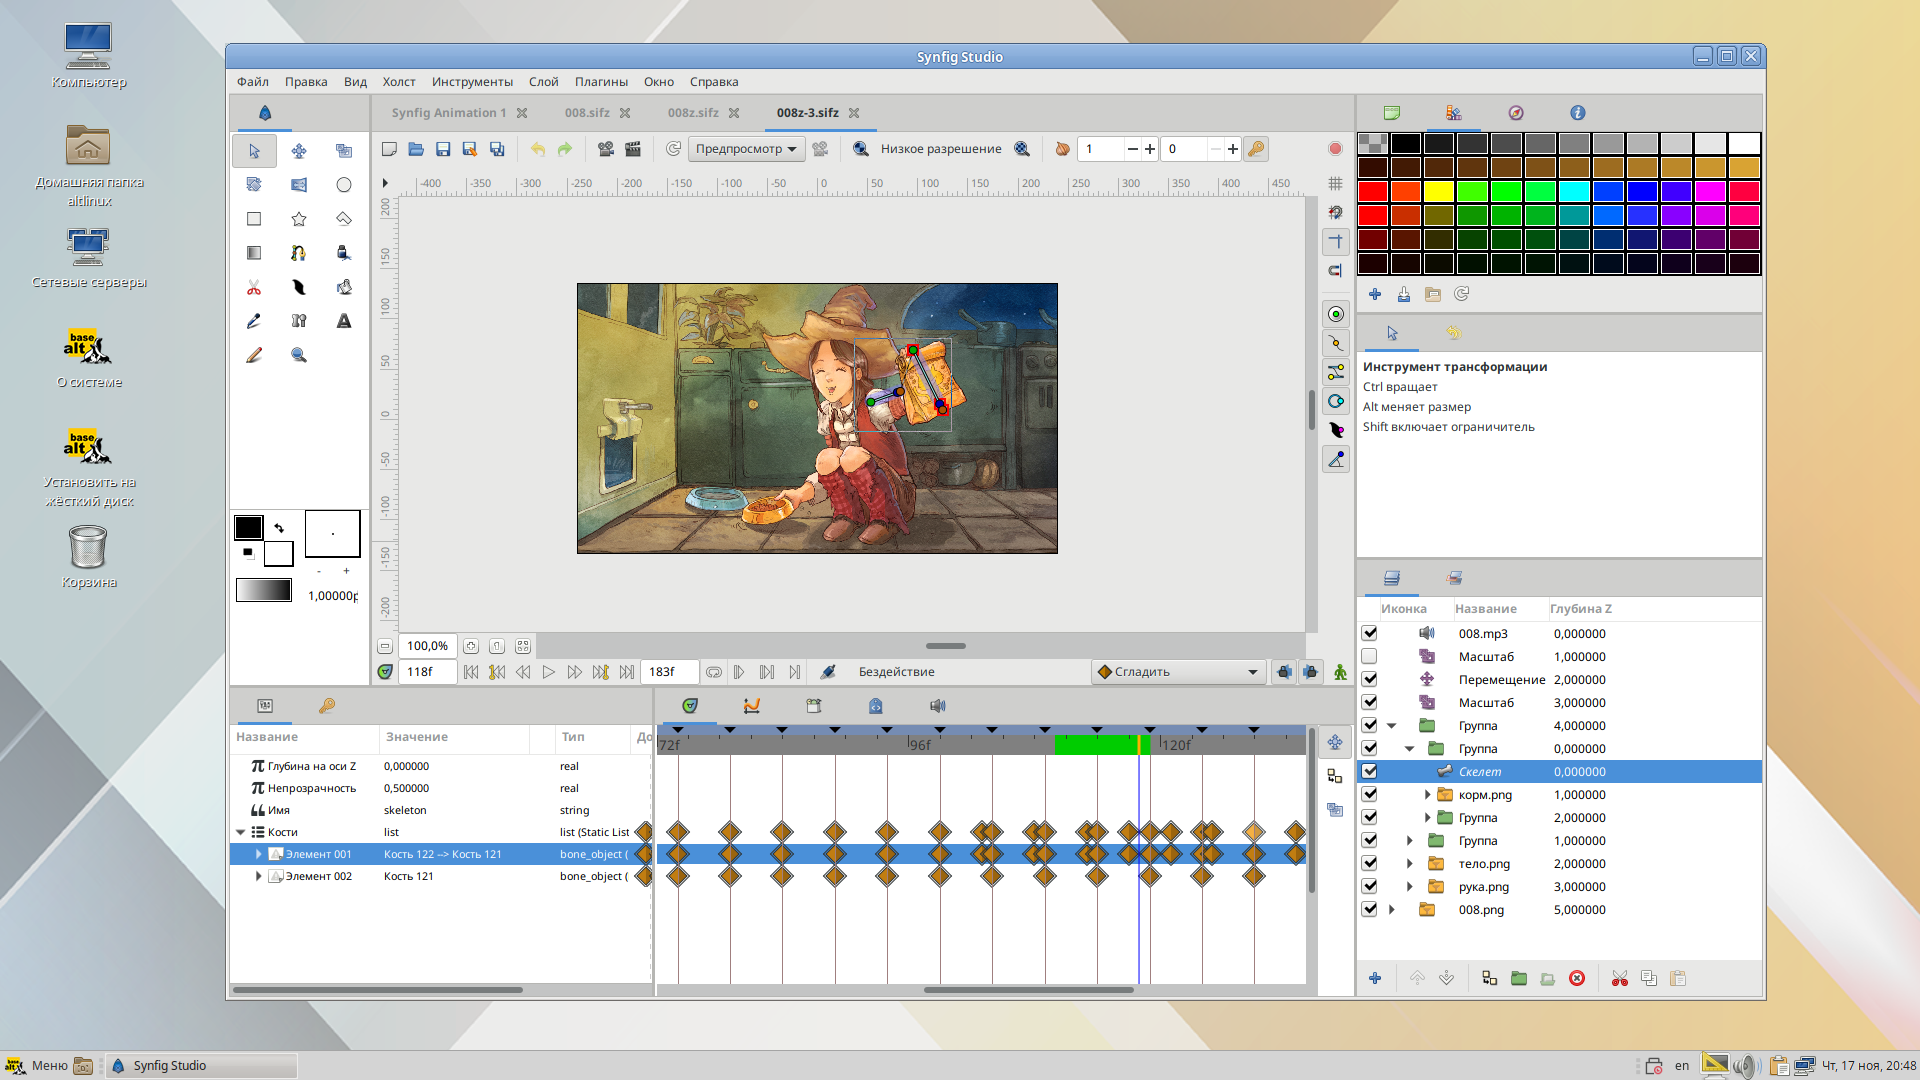
Task: Jump to next keyframe button
Action: click(x=600, y=672)
